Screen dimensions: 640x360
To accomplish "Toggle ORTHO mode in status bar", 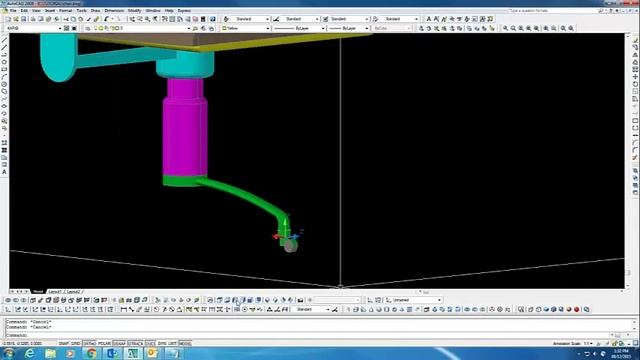I will click(89, 344).
